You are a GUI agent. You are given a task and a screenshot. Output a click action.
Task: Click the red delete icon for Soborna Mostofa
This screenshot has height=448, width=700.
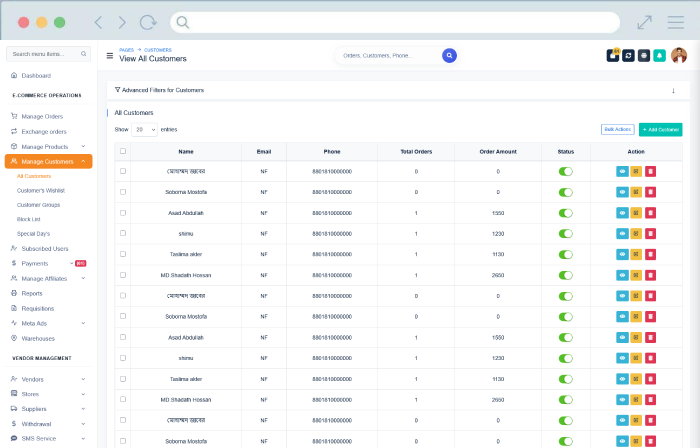[x=650, y=192]
